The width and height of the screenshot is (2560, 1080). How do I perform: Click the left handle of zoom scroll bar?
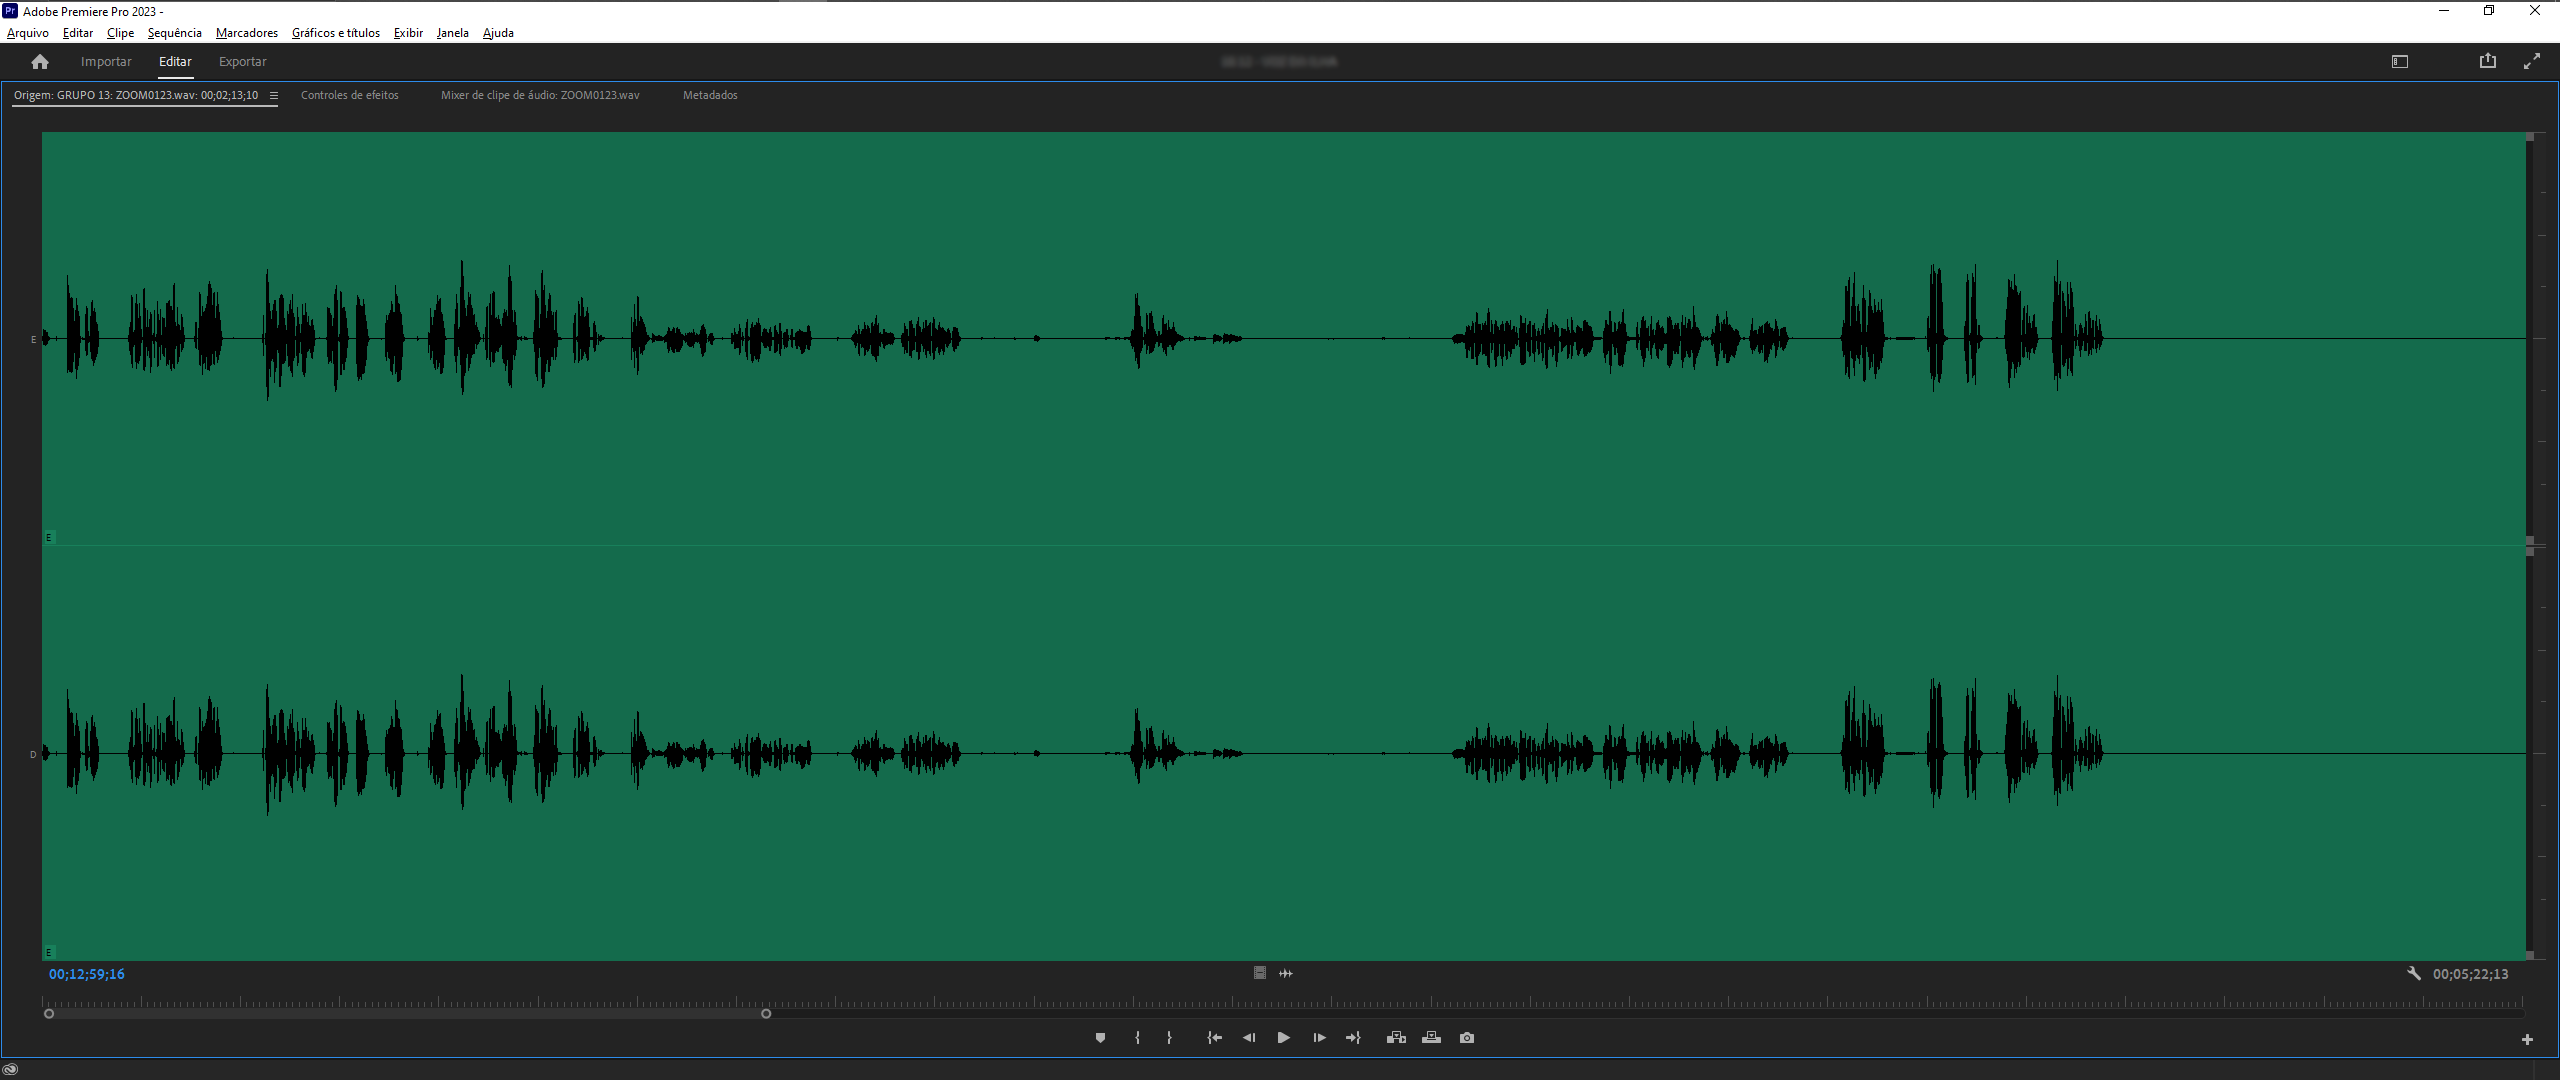49,1014
